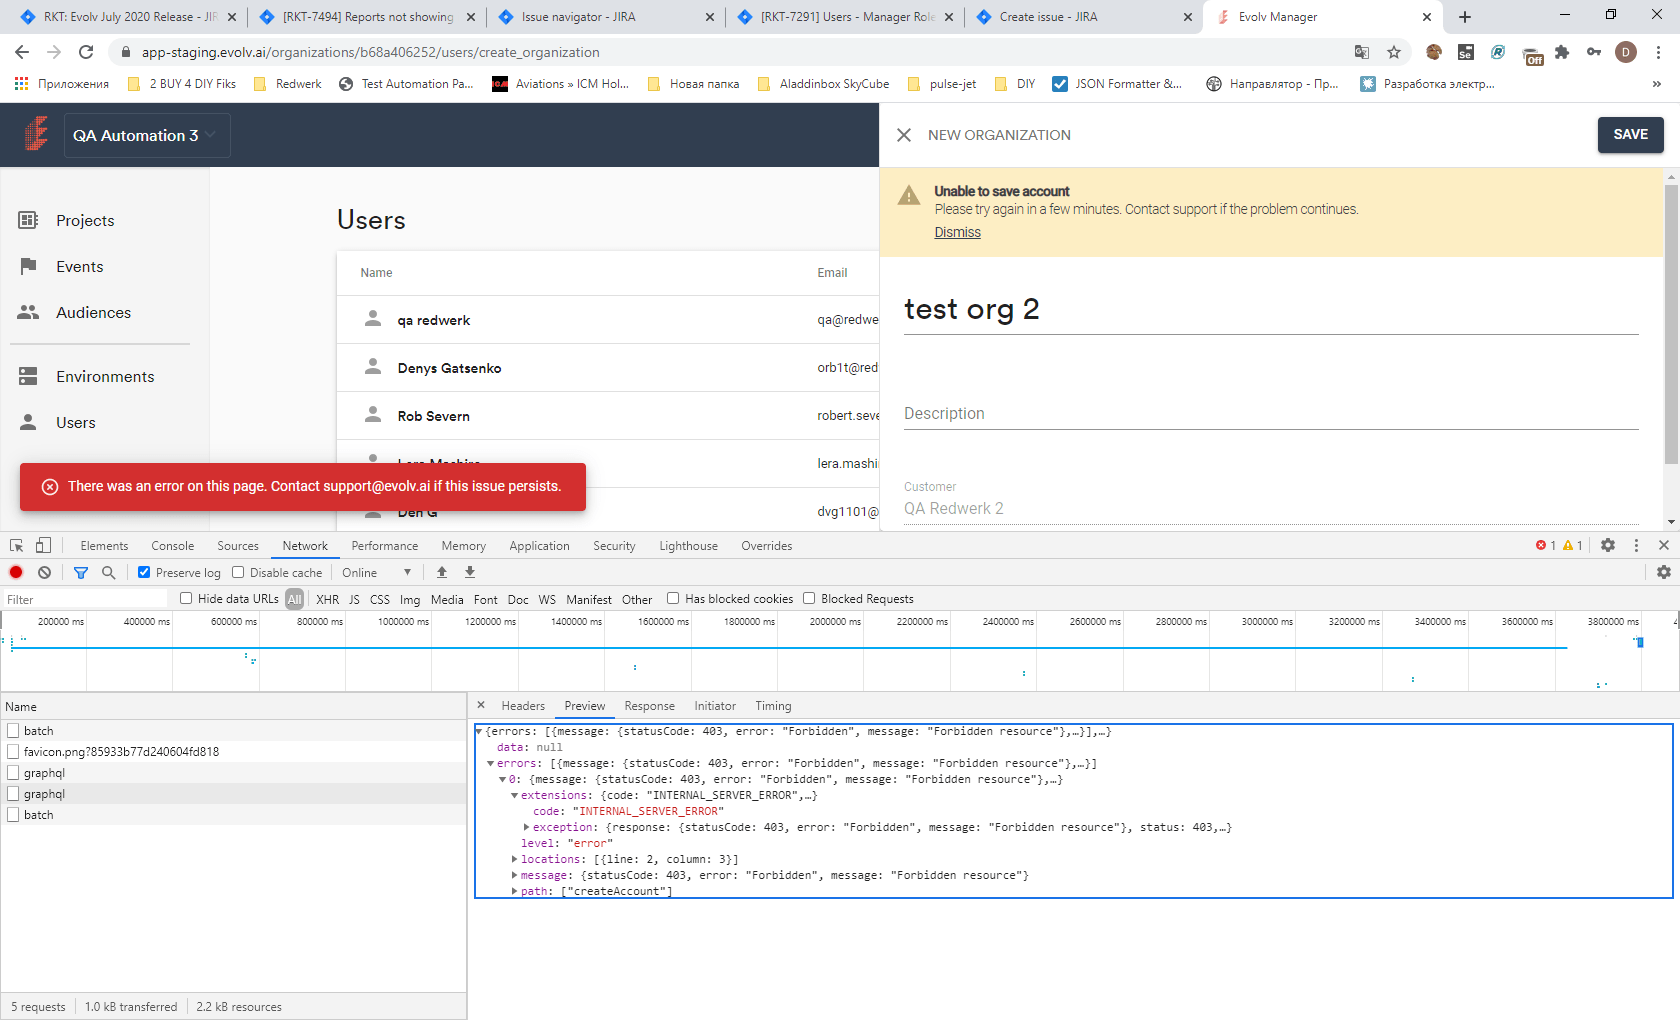
Task: Click the Import HAR file upload arrow
Action: pos(442,572)
